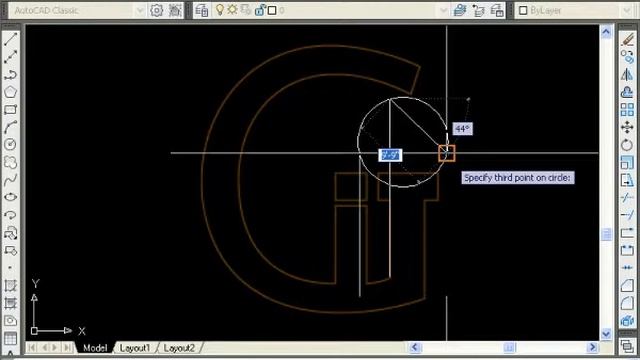640x360 pixels.
Task: Select the Arc tool
Action: [10, 127]
